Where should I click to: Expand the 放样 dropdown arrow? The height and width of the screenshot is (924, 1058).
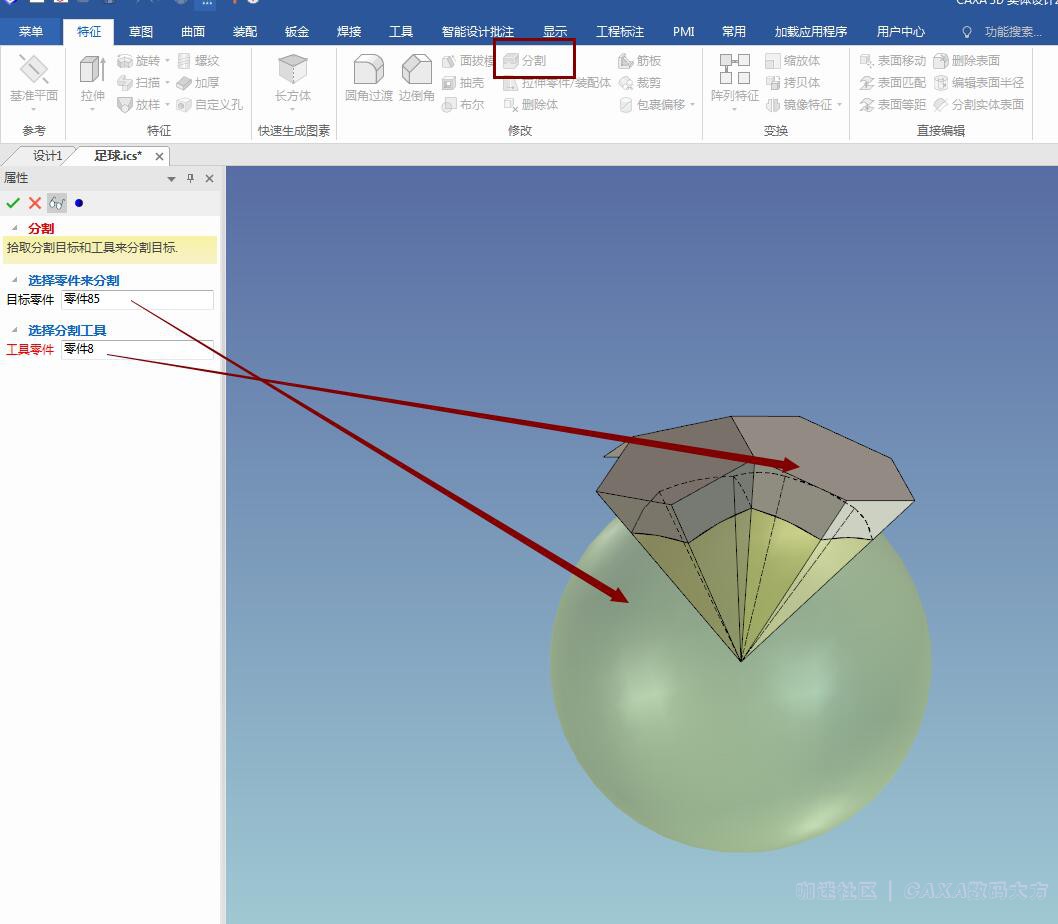167,105
